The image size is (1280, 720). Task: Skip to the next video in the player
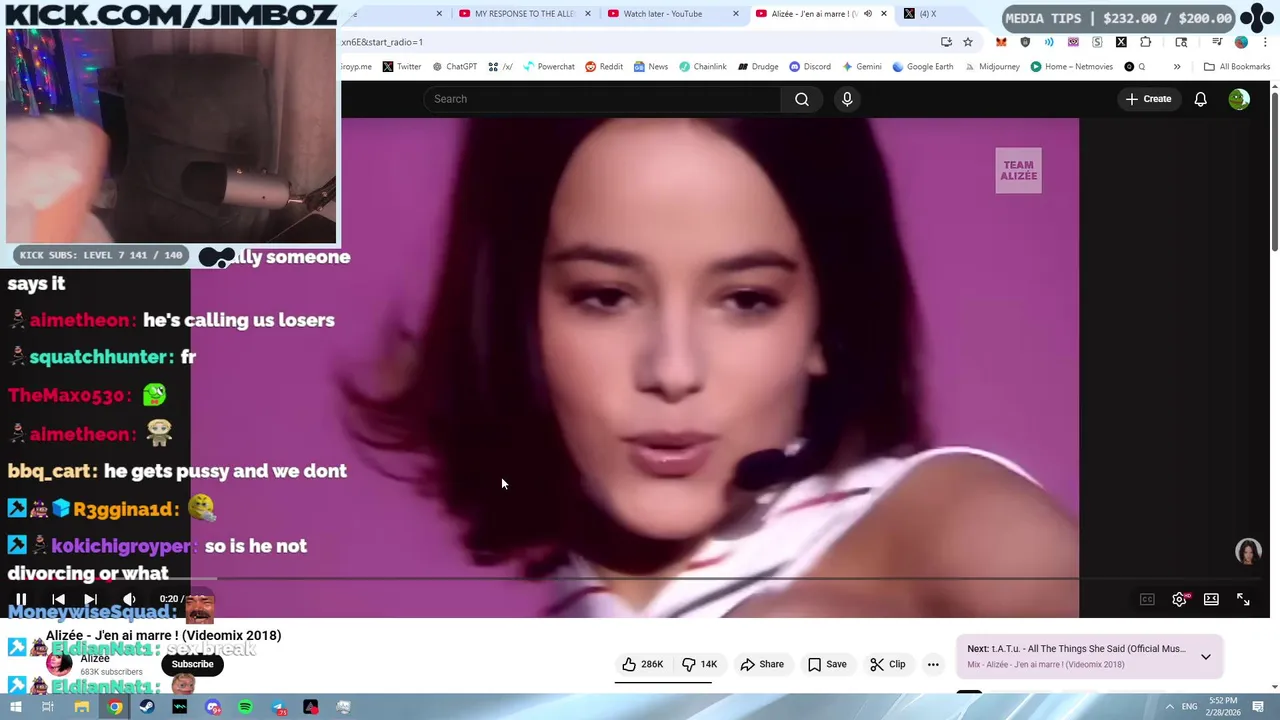[x=91, y=599]
